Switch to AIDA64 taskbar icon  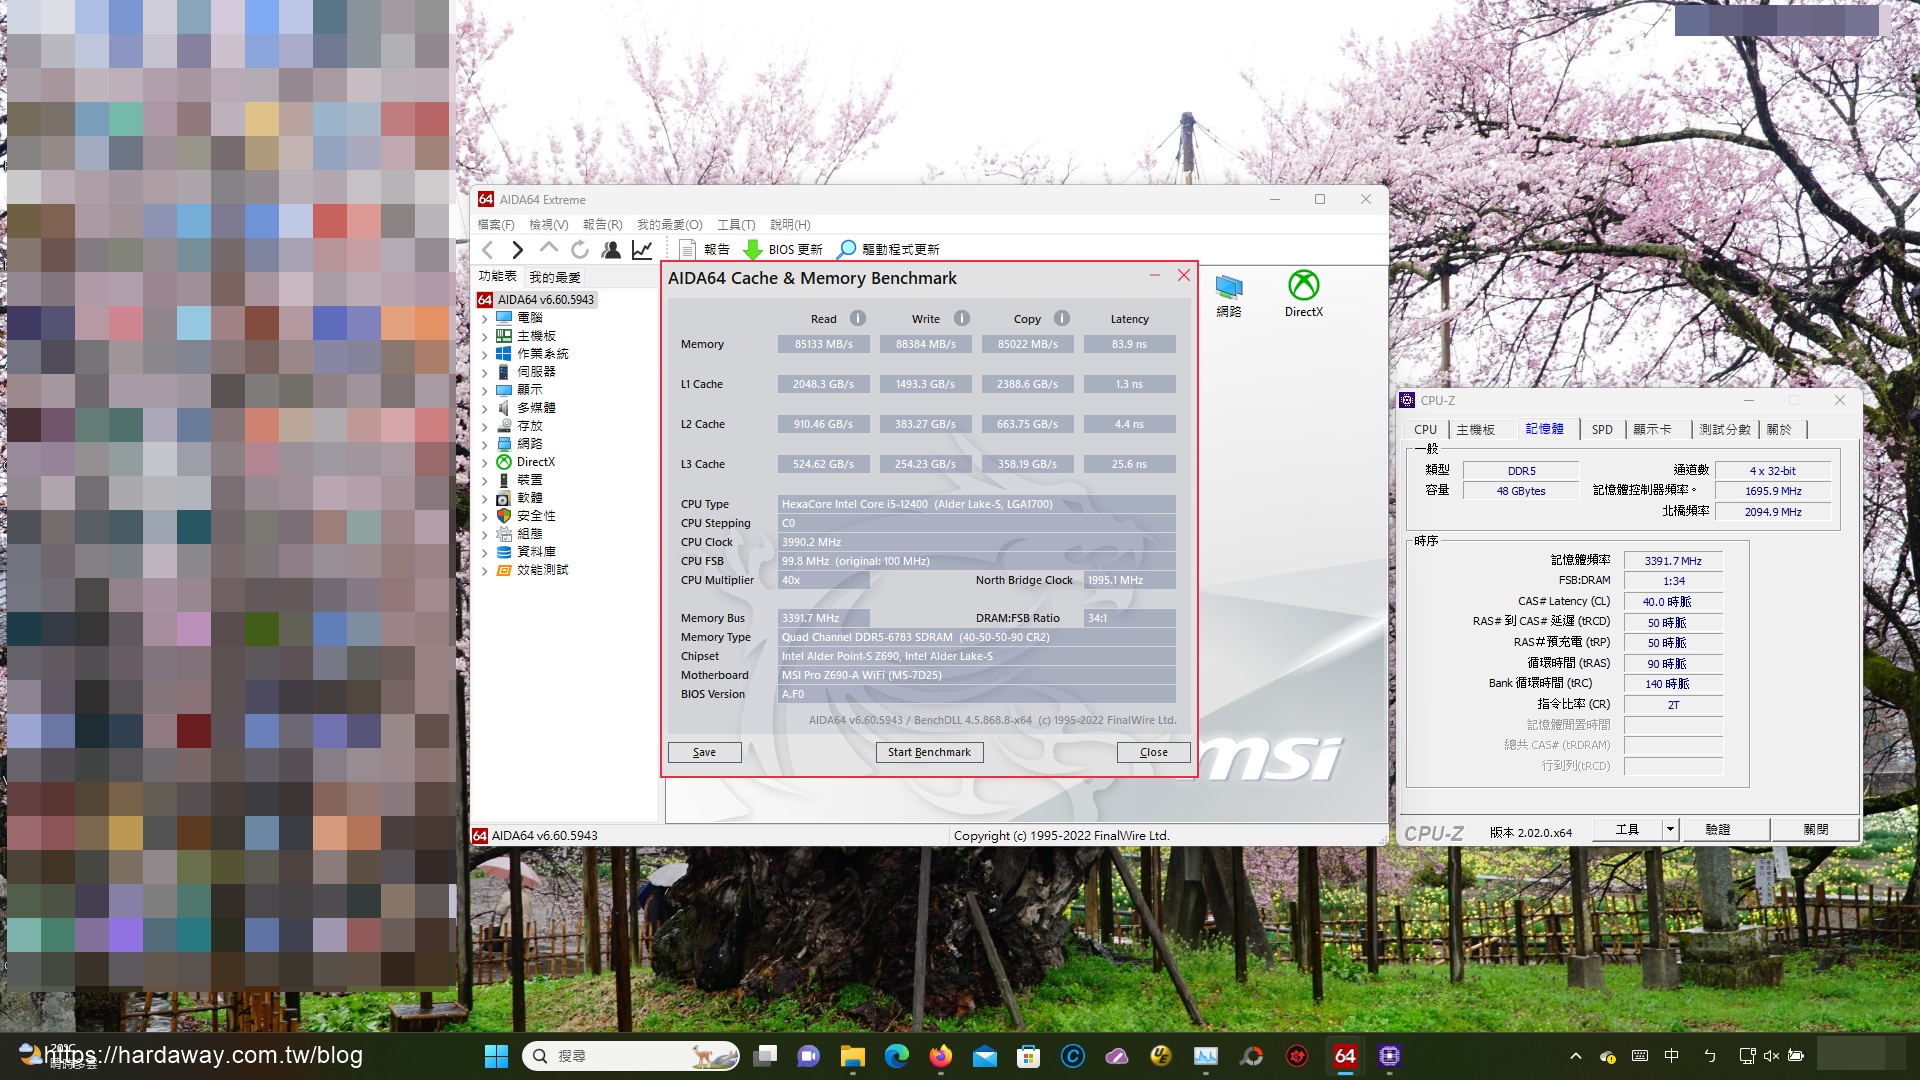coord(1345,1056)
